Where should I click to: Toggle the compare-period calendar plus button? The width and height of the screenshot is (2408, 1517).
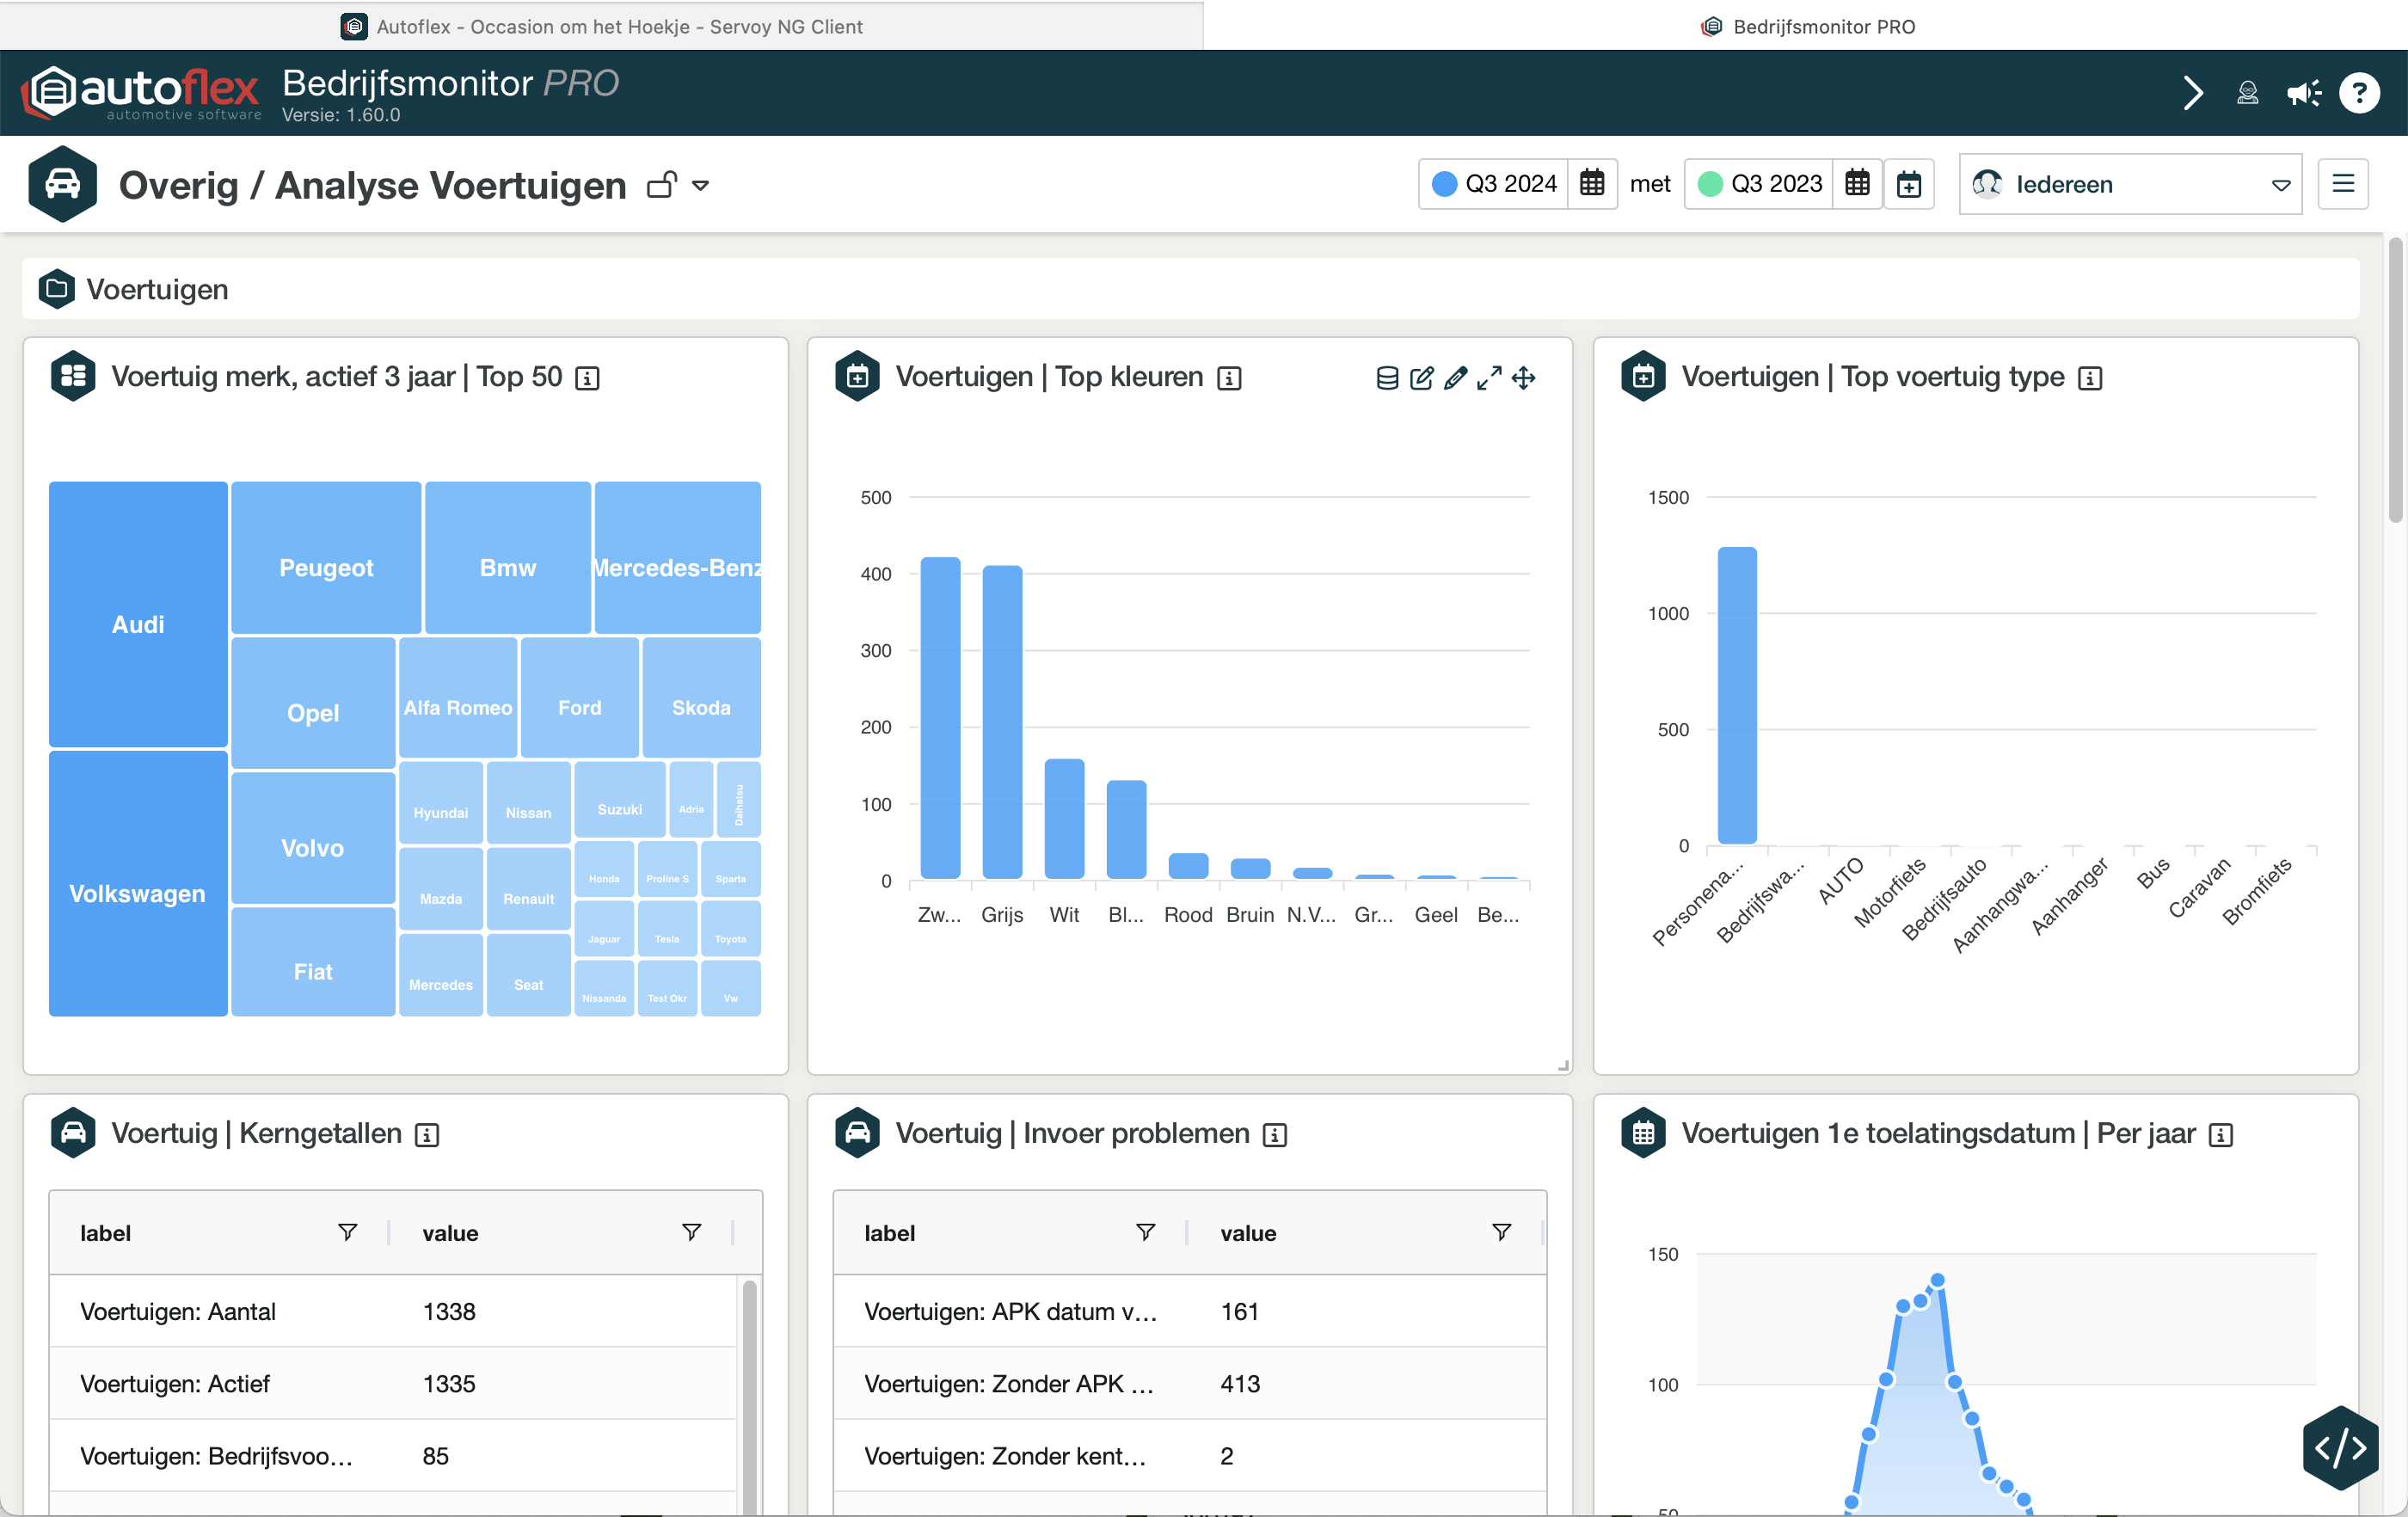pos(1909,184)
